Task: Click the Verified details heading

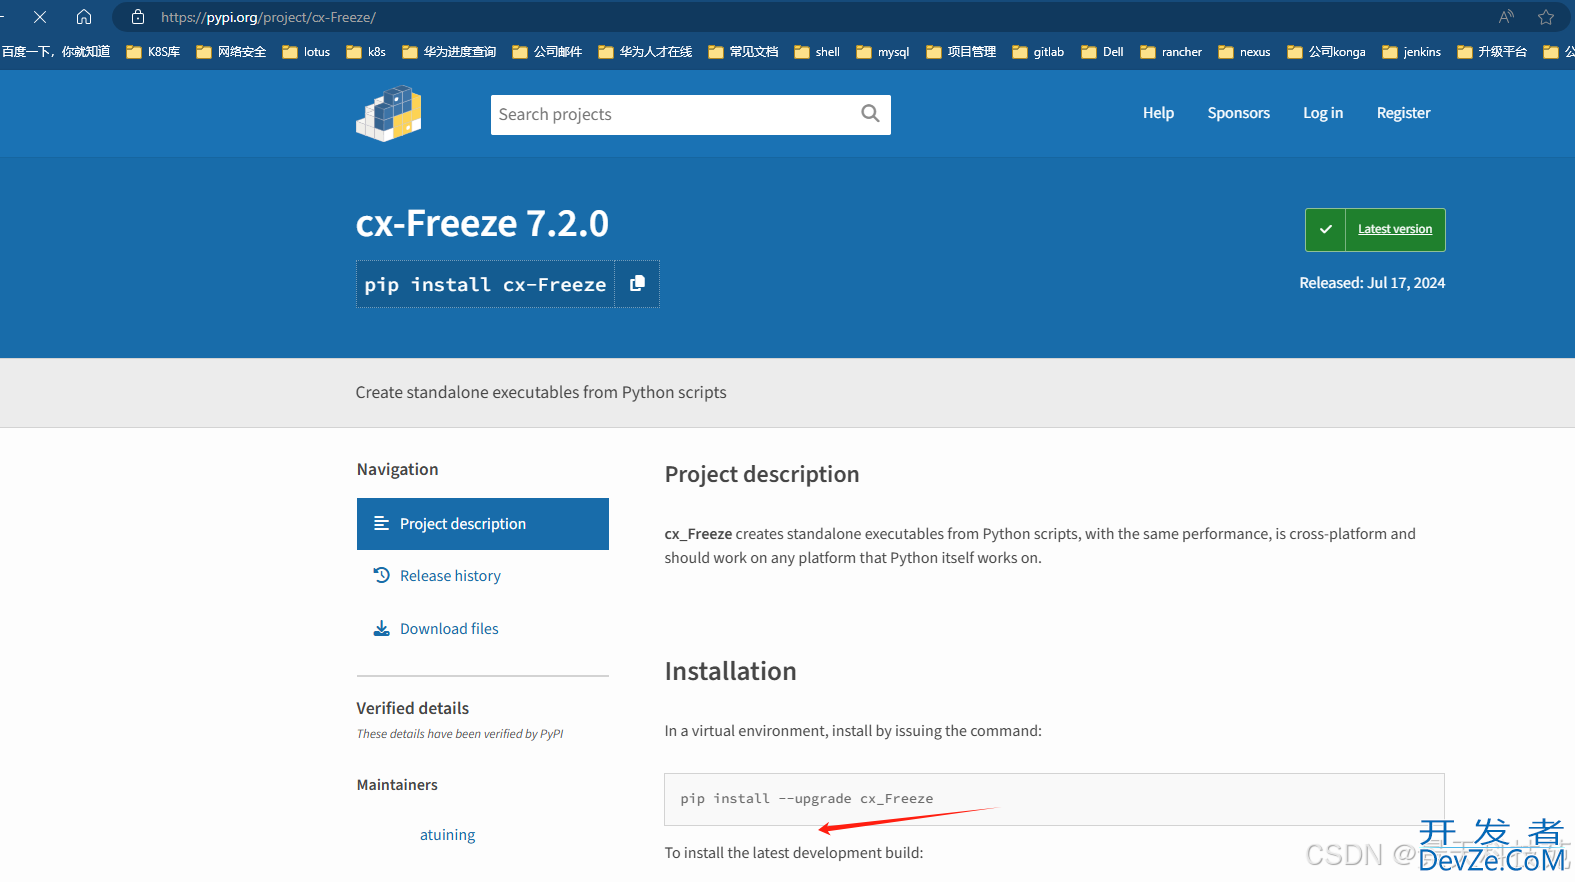Action: (x=413, y=708)
